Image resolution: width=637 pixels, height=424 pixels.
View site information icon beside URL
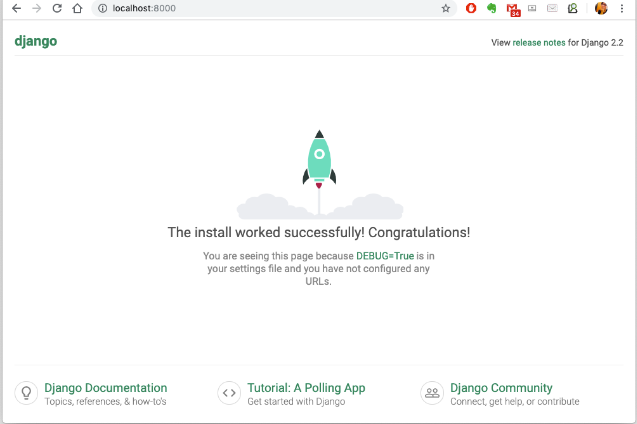[x=102, y=8]
